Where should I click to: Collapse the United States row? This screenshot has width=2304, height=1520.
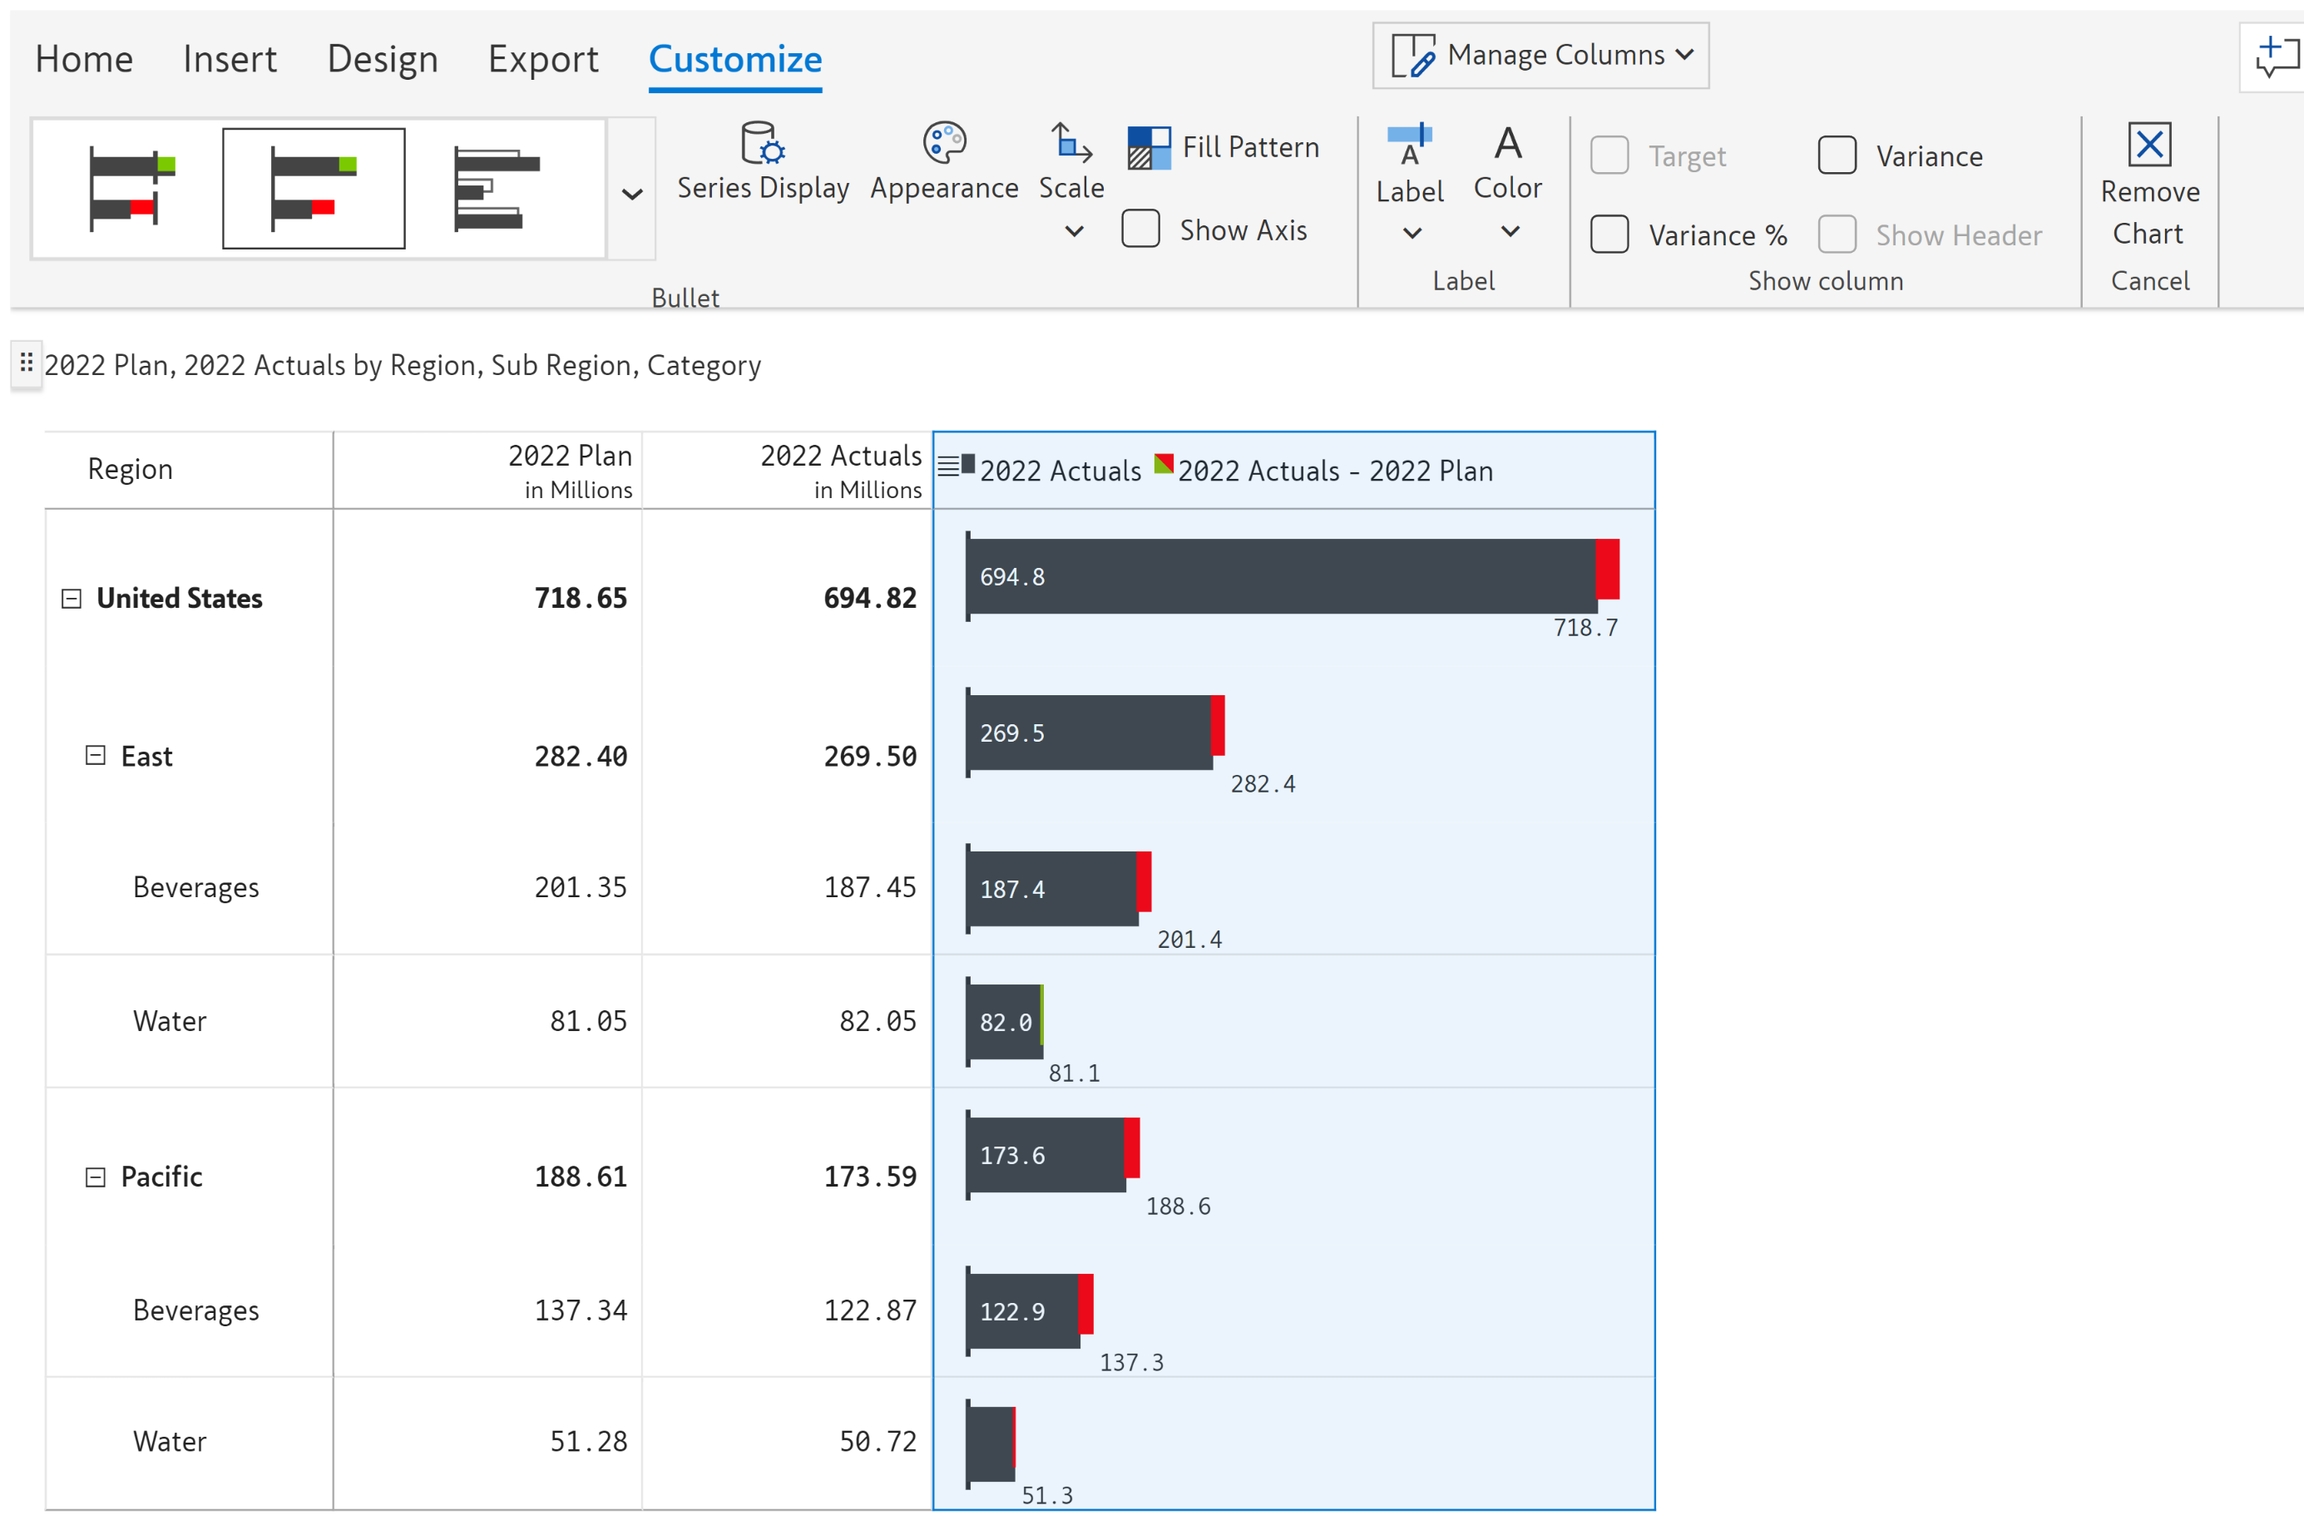(x=71, y=599)
